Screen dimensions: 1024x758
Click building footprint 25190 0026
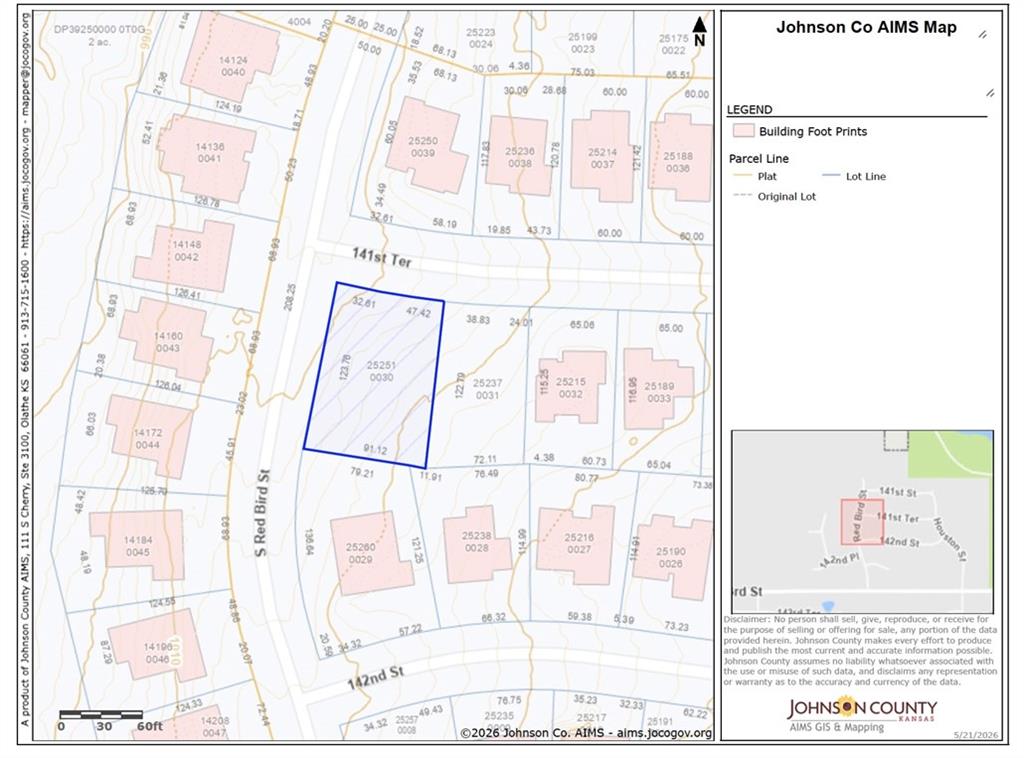tap(672, 557)
